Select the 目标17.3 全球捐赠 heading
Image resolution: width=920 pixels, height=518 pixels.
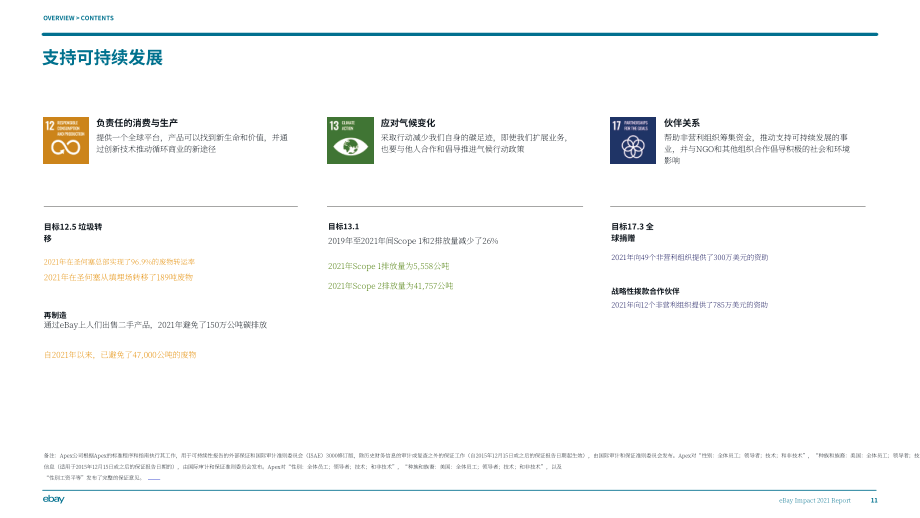[632, 232]
